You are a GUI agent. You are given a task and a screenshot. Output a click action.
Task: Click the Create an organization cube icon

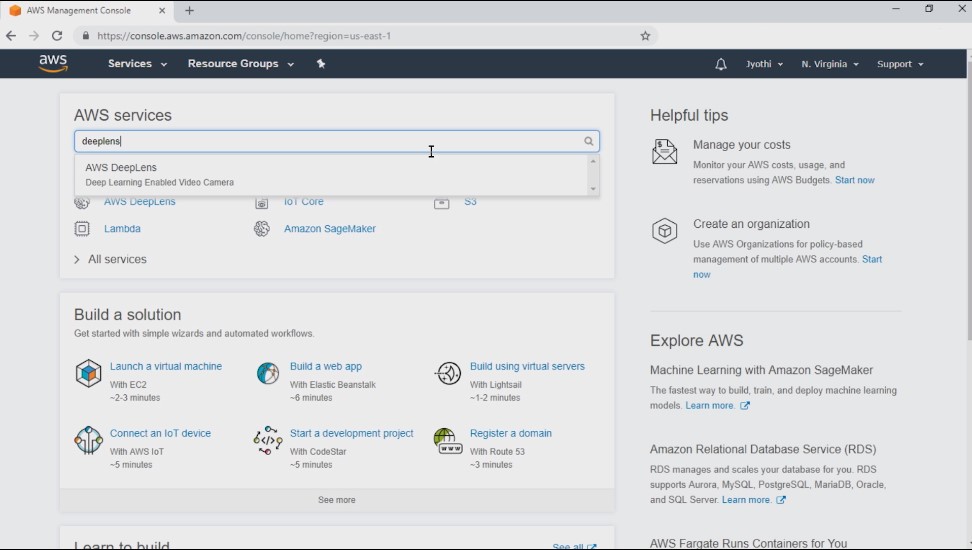click(665, 231)
